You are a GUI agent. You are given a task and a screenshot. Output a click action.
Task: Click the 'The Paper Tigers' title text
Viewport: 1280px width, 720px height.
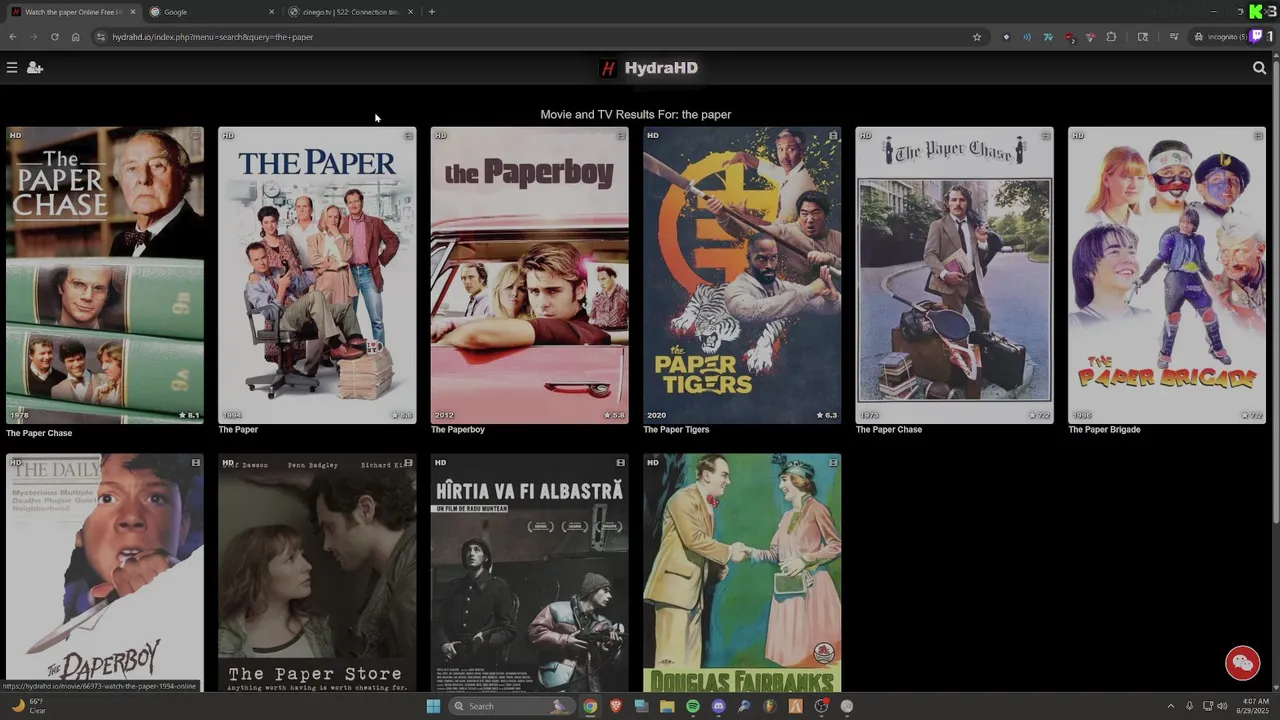pos(676,430)
